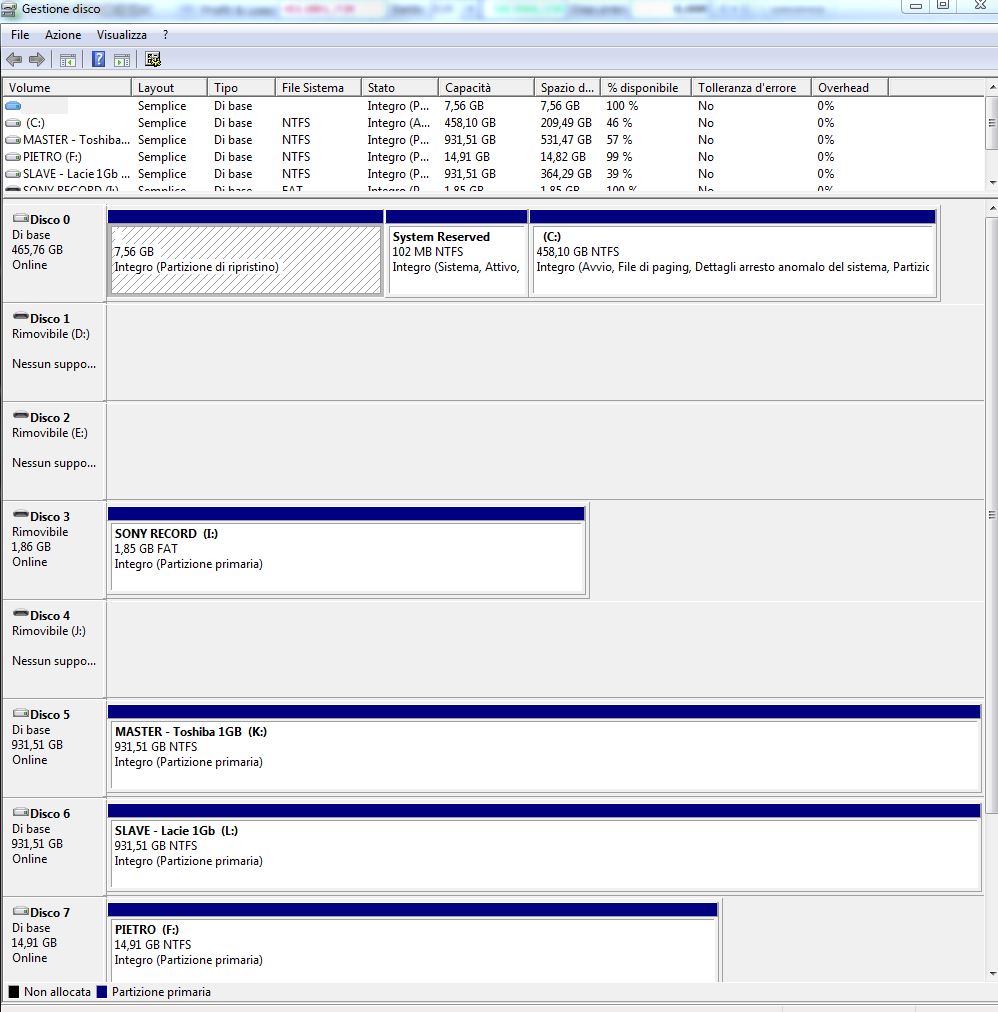
Task: Click volume list scrollbar up arrow
Action: tap(992, 86)
